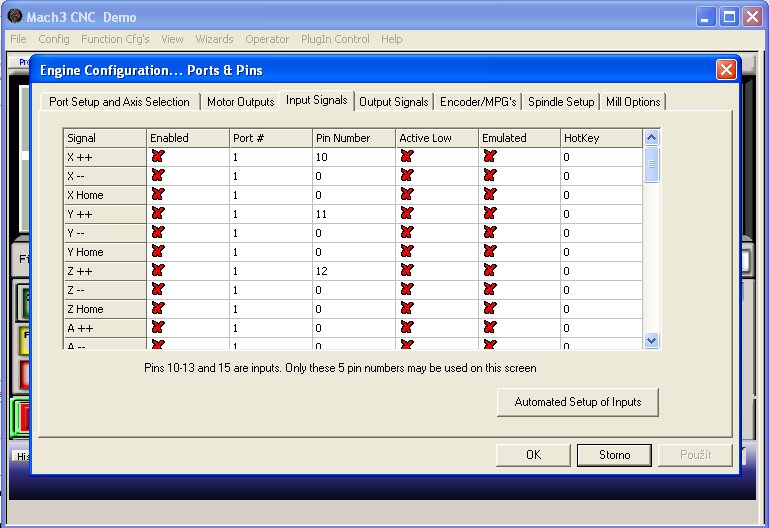The height and width of the screenshot is (528, 769).
Task: Select the Pin Number cell for X ++
Action: (354, 157)
